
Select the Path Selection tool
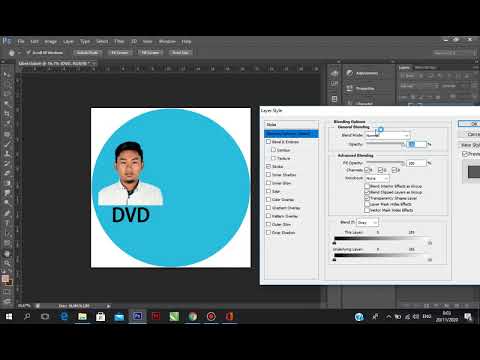(7, 233)
